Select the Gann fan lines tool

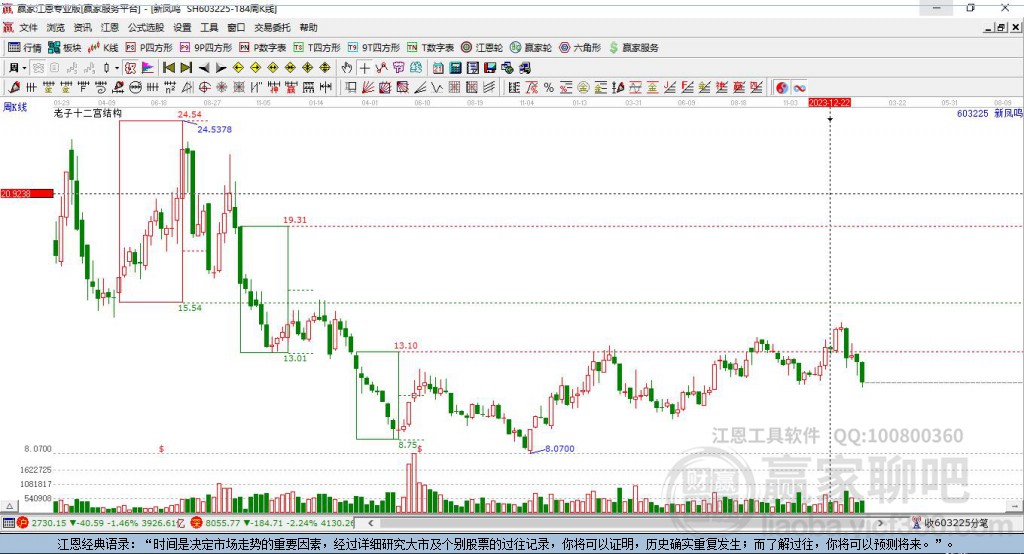(x=368, y=88)
